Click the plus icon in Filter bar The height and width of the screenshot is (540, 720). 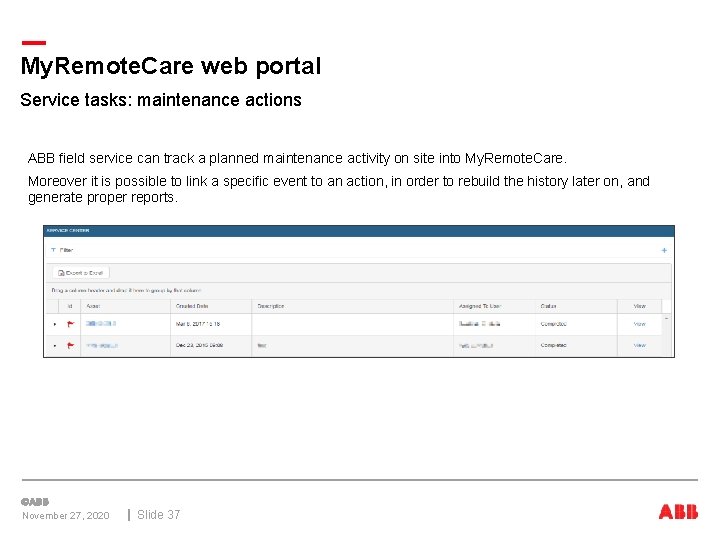664,250
